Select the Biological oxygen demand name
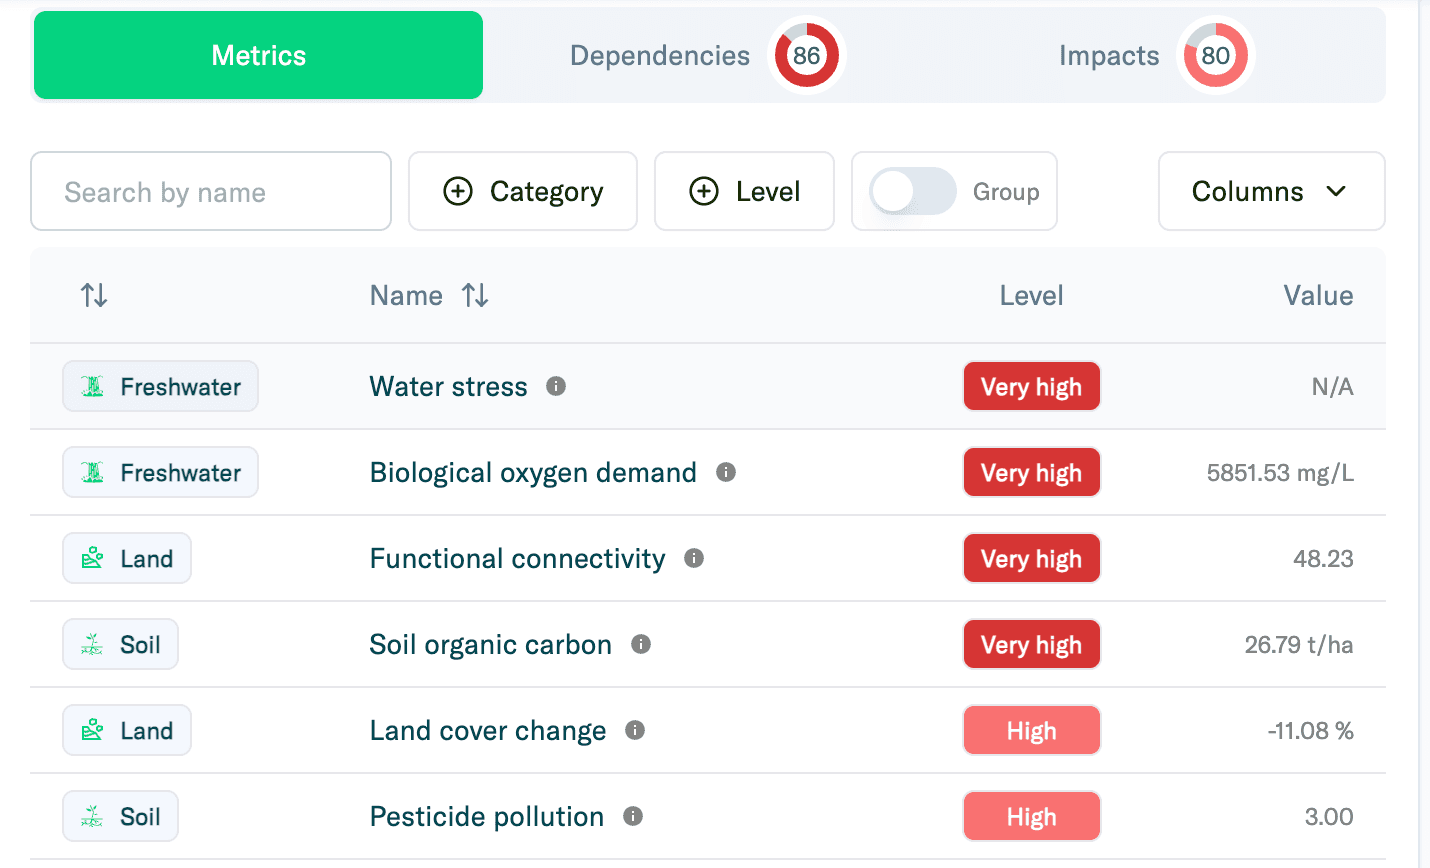The image size is (1430, 868). point(533,472)
